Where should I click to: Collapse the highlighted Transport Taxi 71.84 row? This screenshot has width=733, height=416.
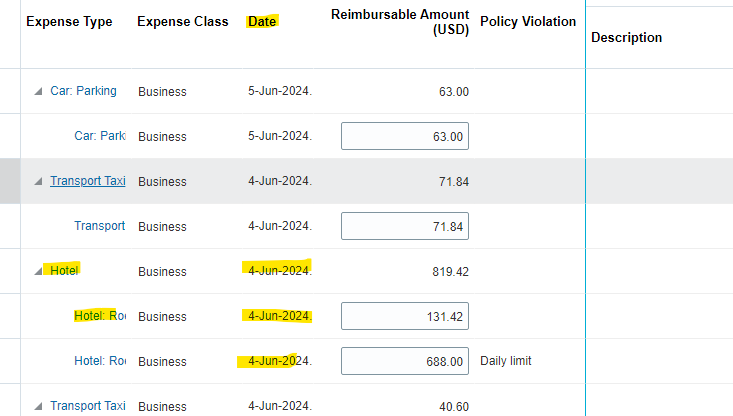pyautogui.click(x=38, y=181)
